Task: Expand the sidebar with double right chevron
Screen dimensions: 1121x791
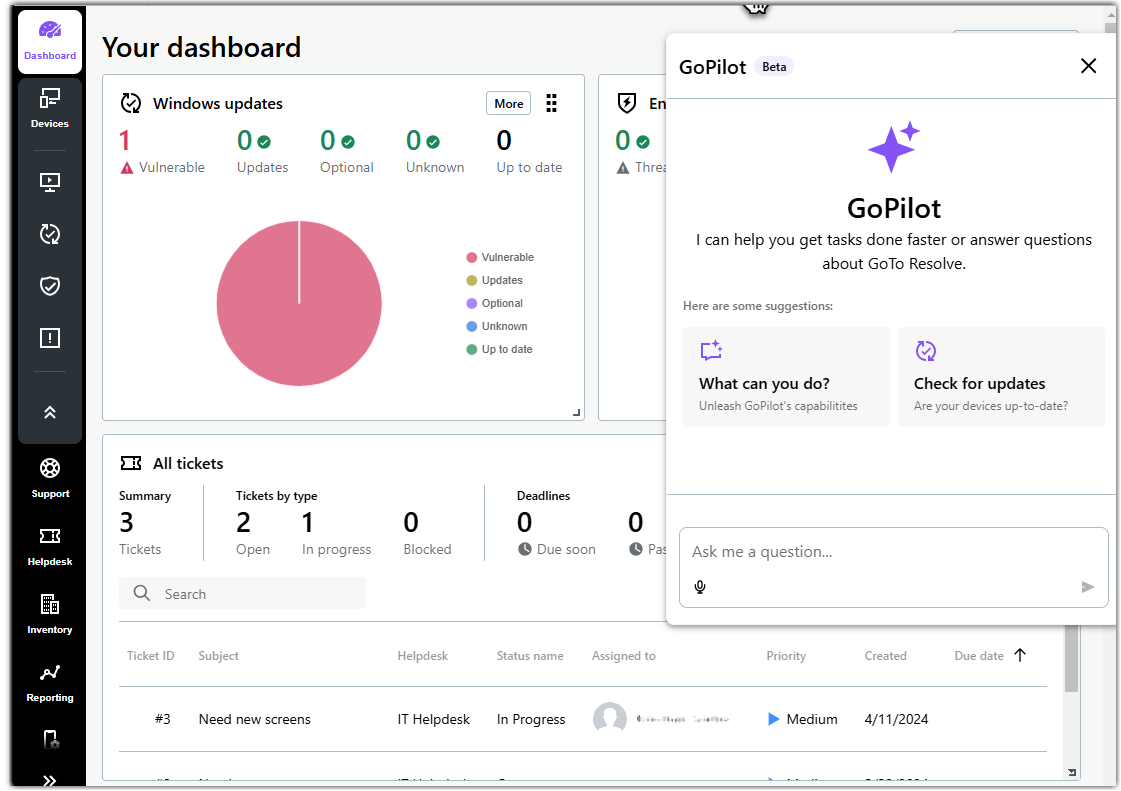Action: click(x=50, y=780)
